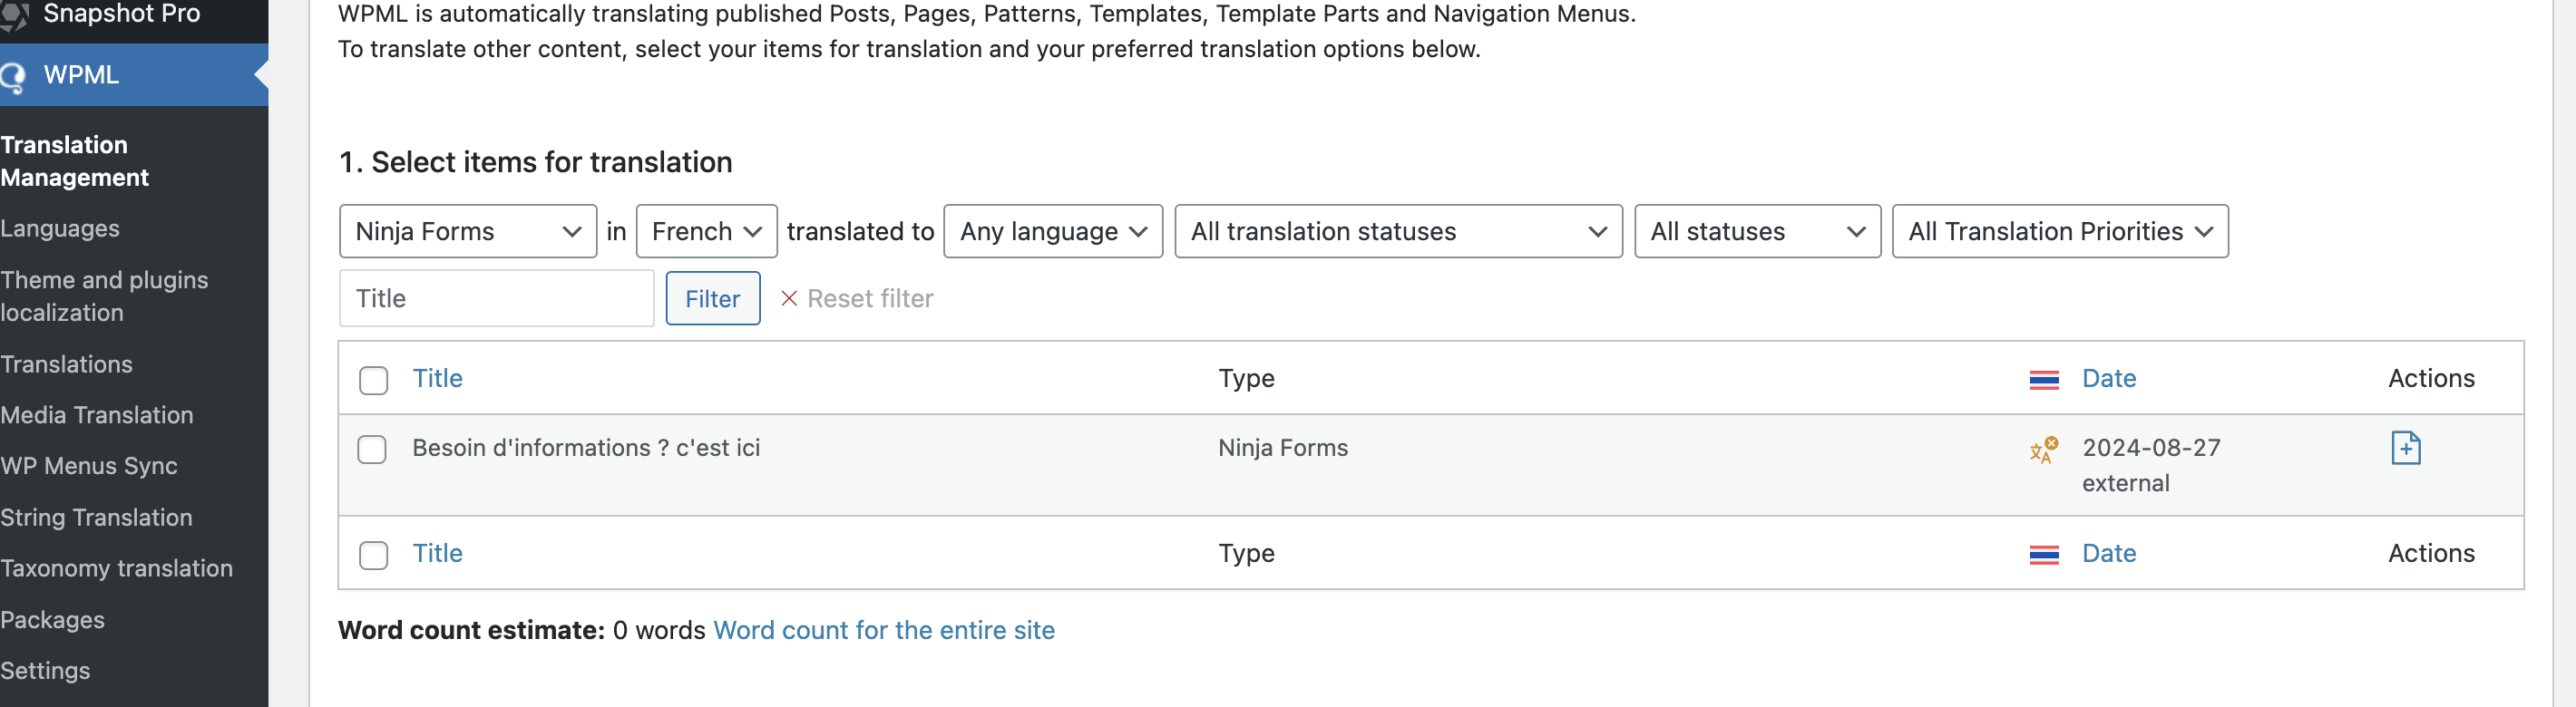
Task: Click the add-to-translation document icon for Besoin d'informations
Action: coord(2405,448)
